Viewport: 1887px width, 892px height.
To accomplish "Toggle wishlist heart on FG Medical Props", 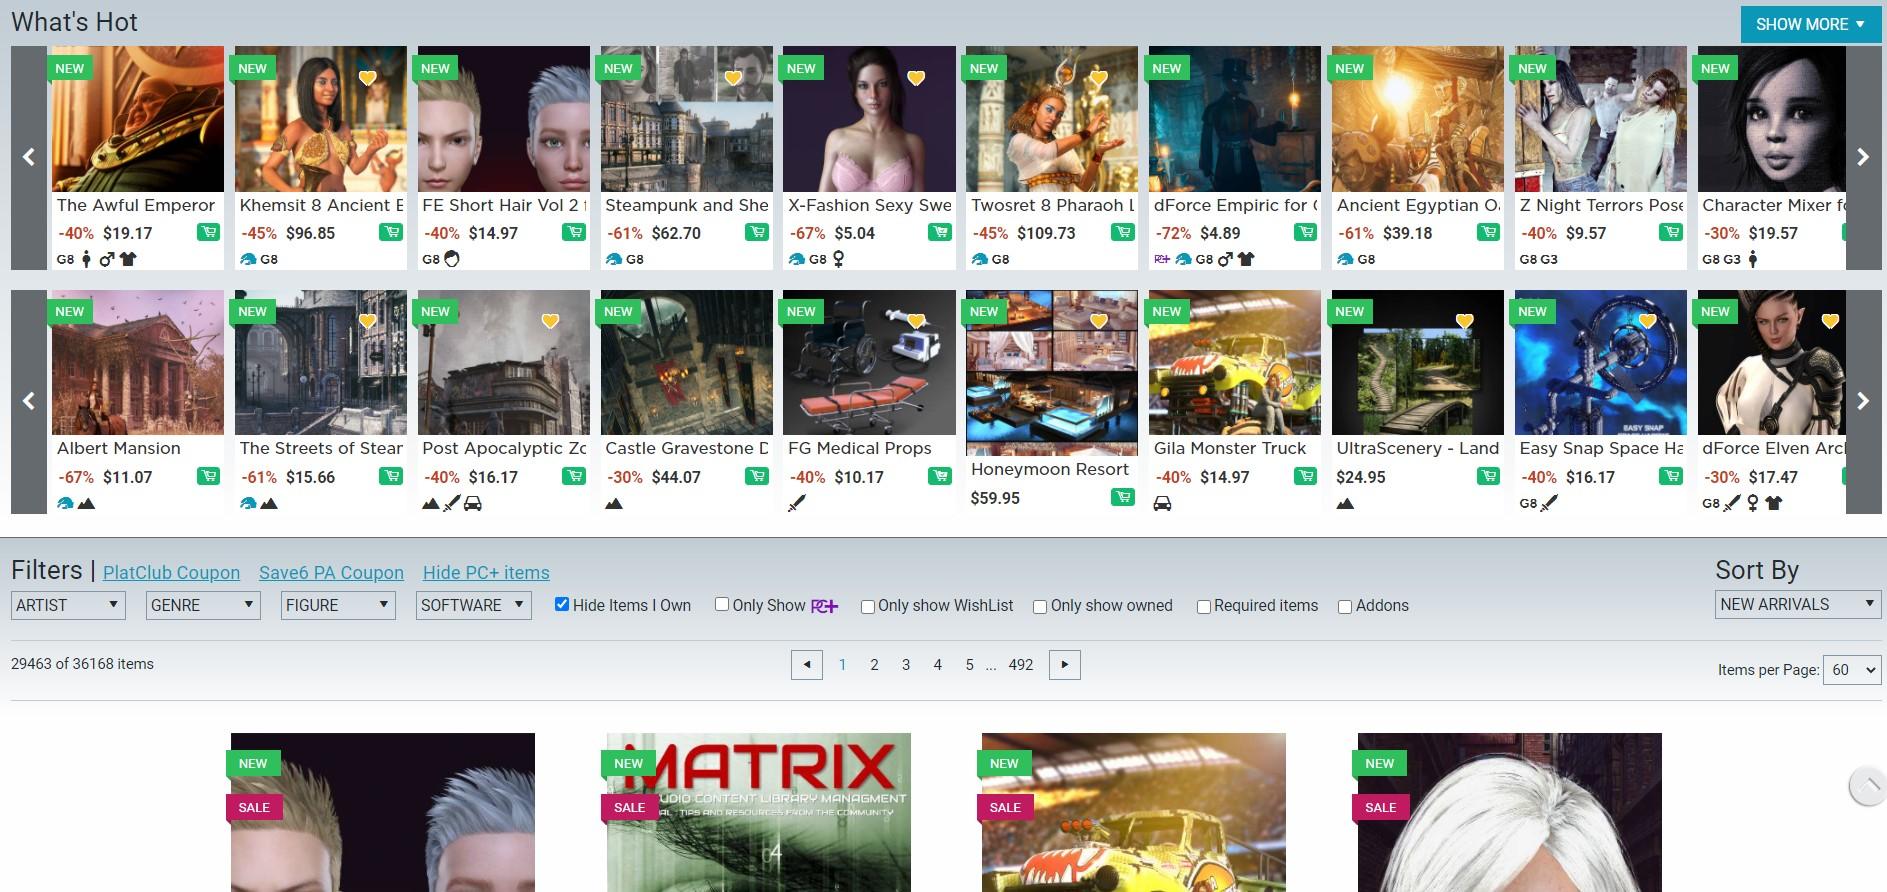I will [x=916, y=321].
